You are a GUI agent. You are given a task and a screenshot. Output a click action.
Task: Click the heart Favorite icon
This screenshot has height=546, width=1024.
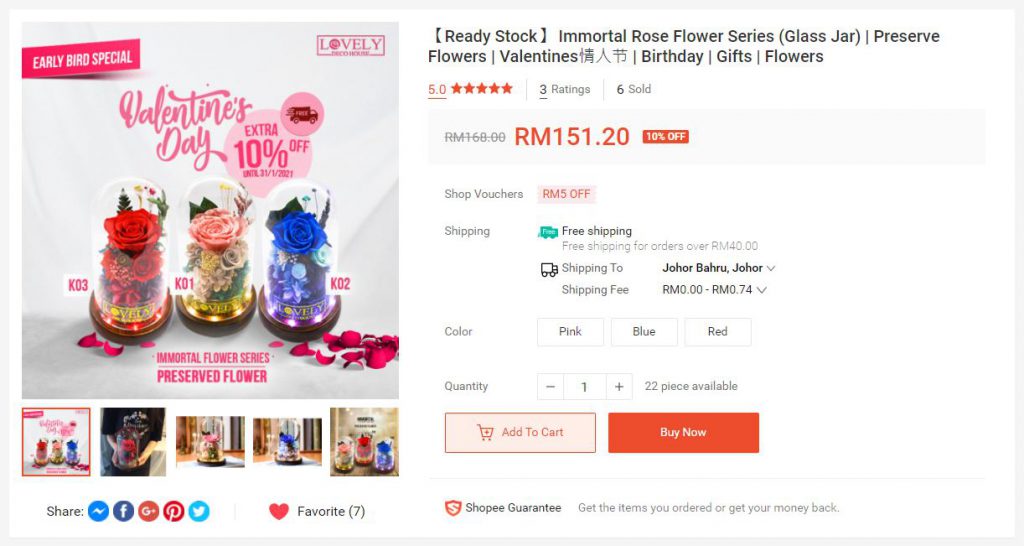[279, 511]
